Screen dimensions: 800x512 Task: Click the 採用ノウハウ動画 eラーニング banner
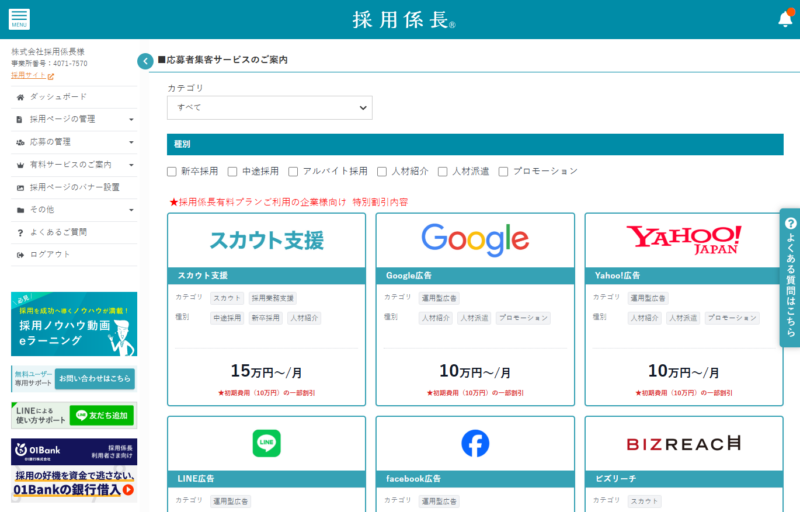74,324
